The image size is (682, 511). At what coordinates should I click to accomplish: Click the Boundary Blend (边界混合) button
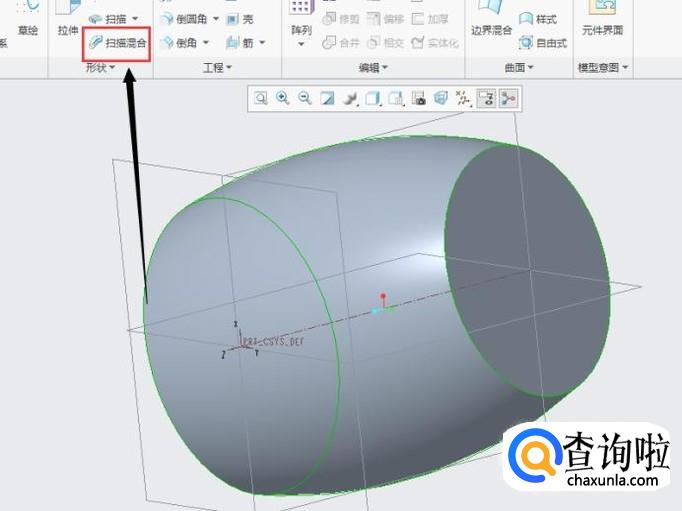(x=491, y=30)
